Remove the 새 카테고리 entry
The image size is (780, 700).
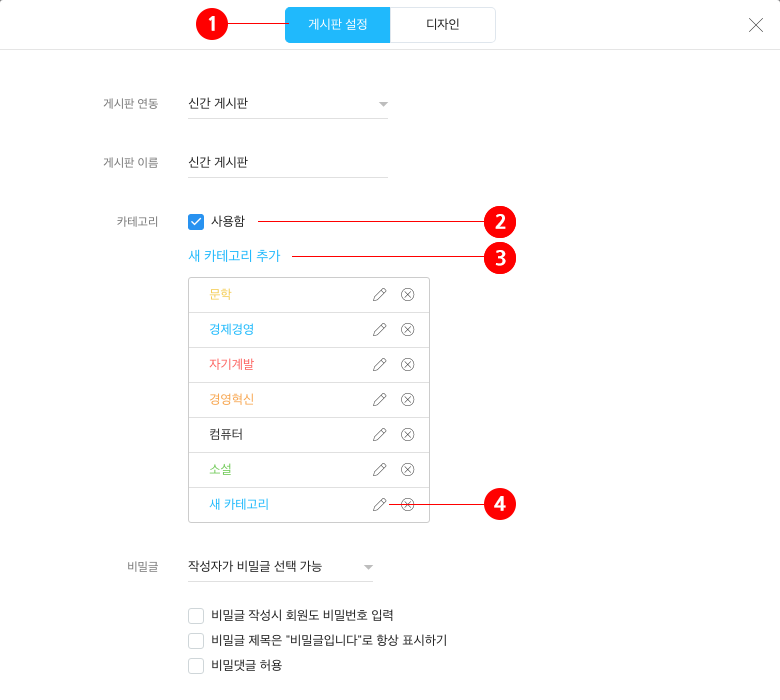[407, 504]
